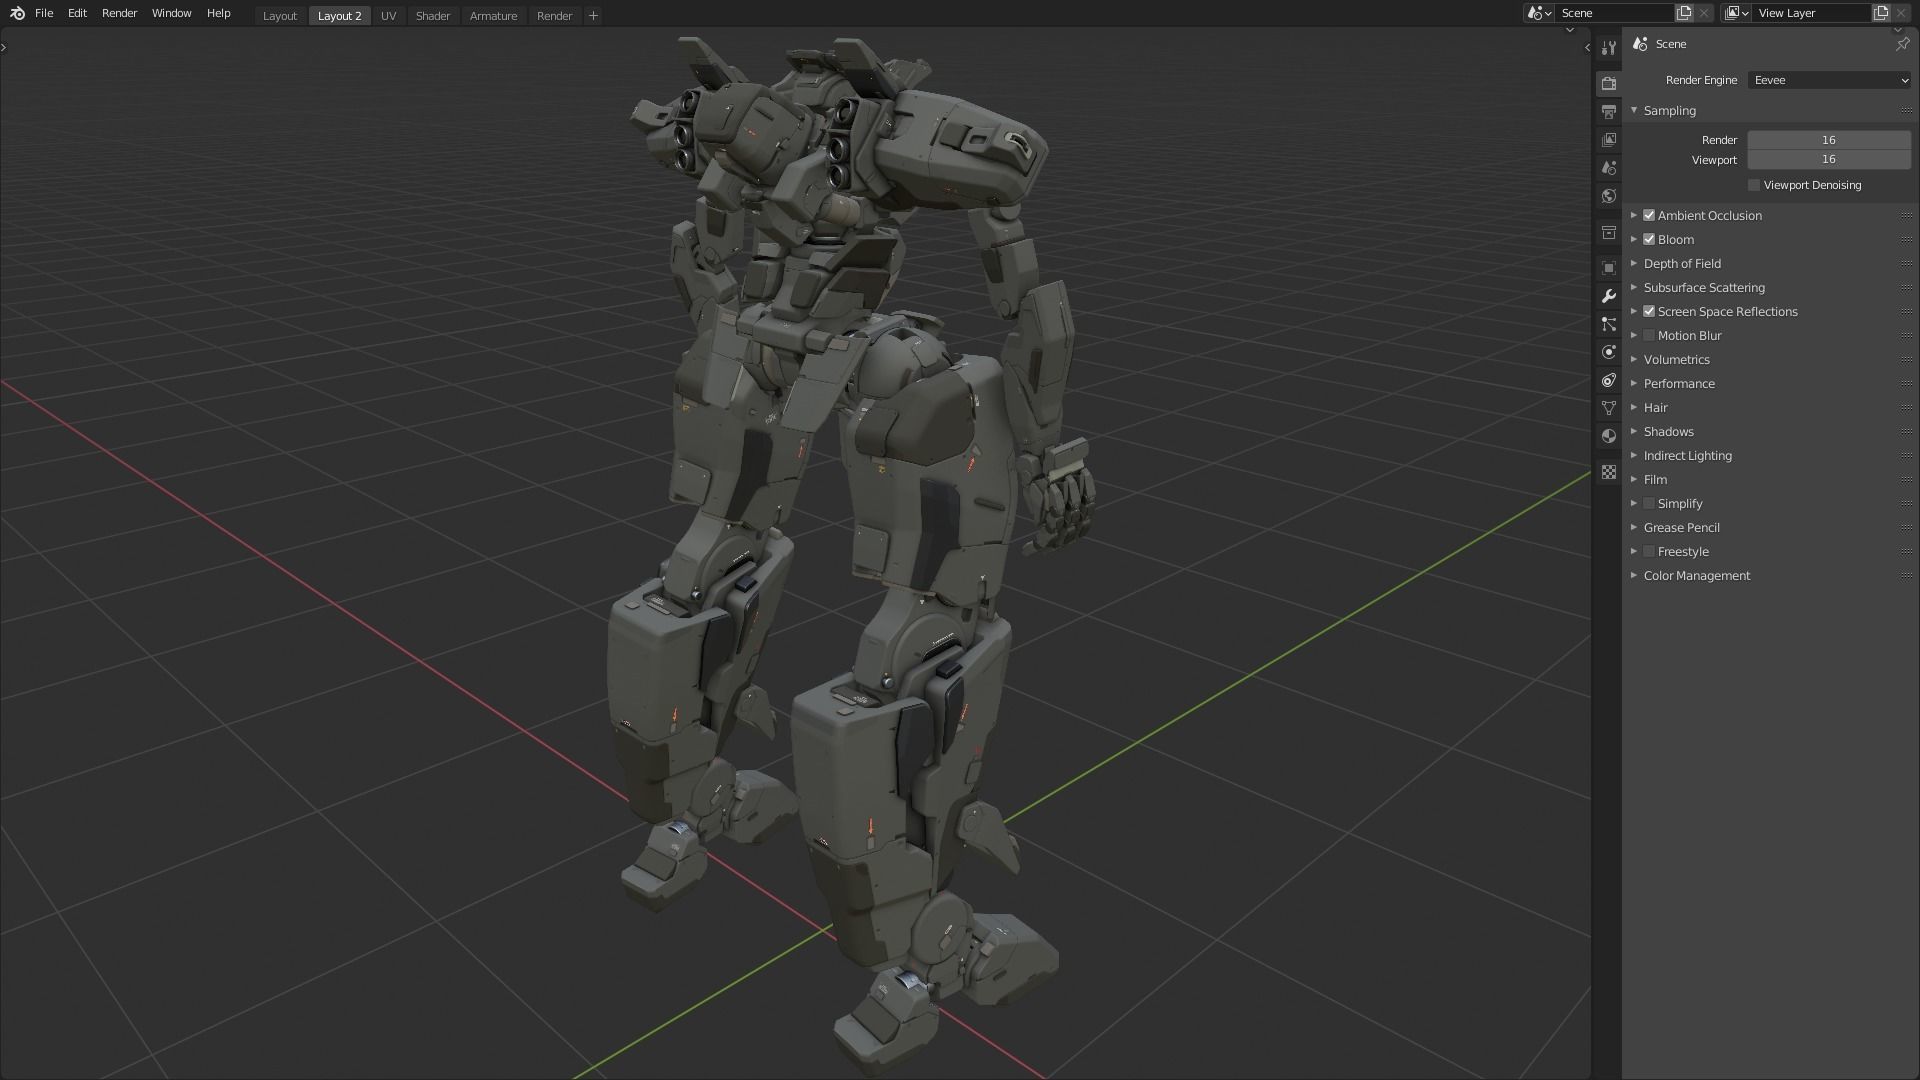Expand the Volumetrics panel

coord(1634,359)
